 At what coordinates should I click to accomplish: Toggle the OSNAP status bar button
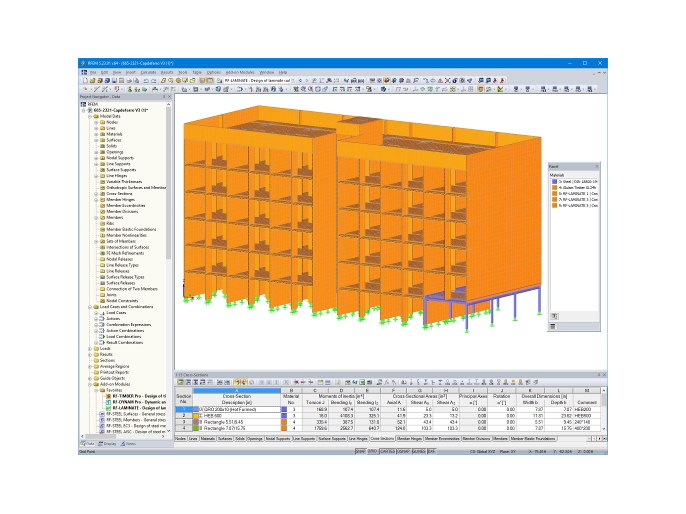pos(402,451)
